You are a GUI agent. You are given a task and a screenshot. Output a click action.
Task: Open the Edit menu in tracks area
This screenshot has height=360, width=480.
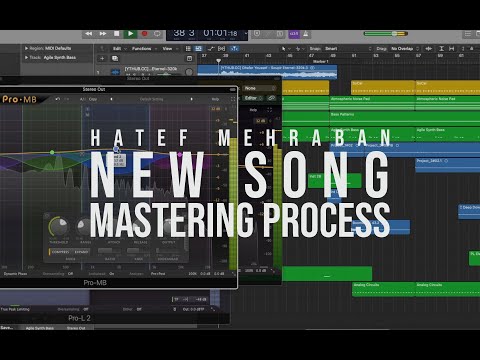click(119, 49)
